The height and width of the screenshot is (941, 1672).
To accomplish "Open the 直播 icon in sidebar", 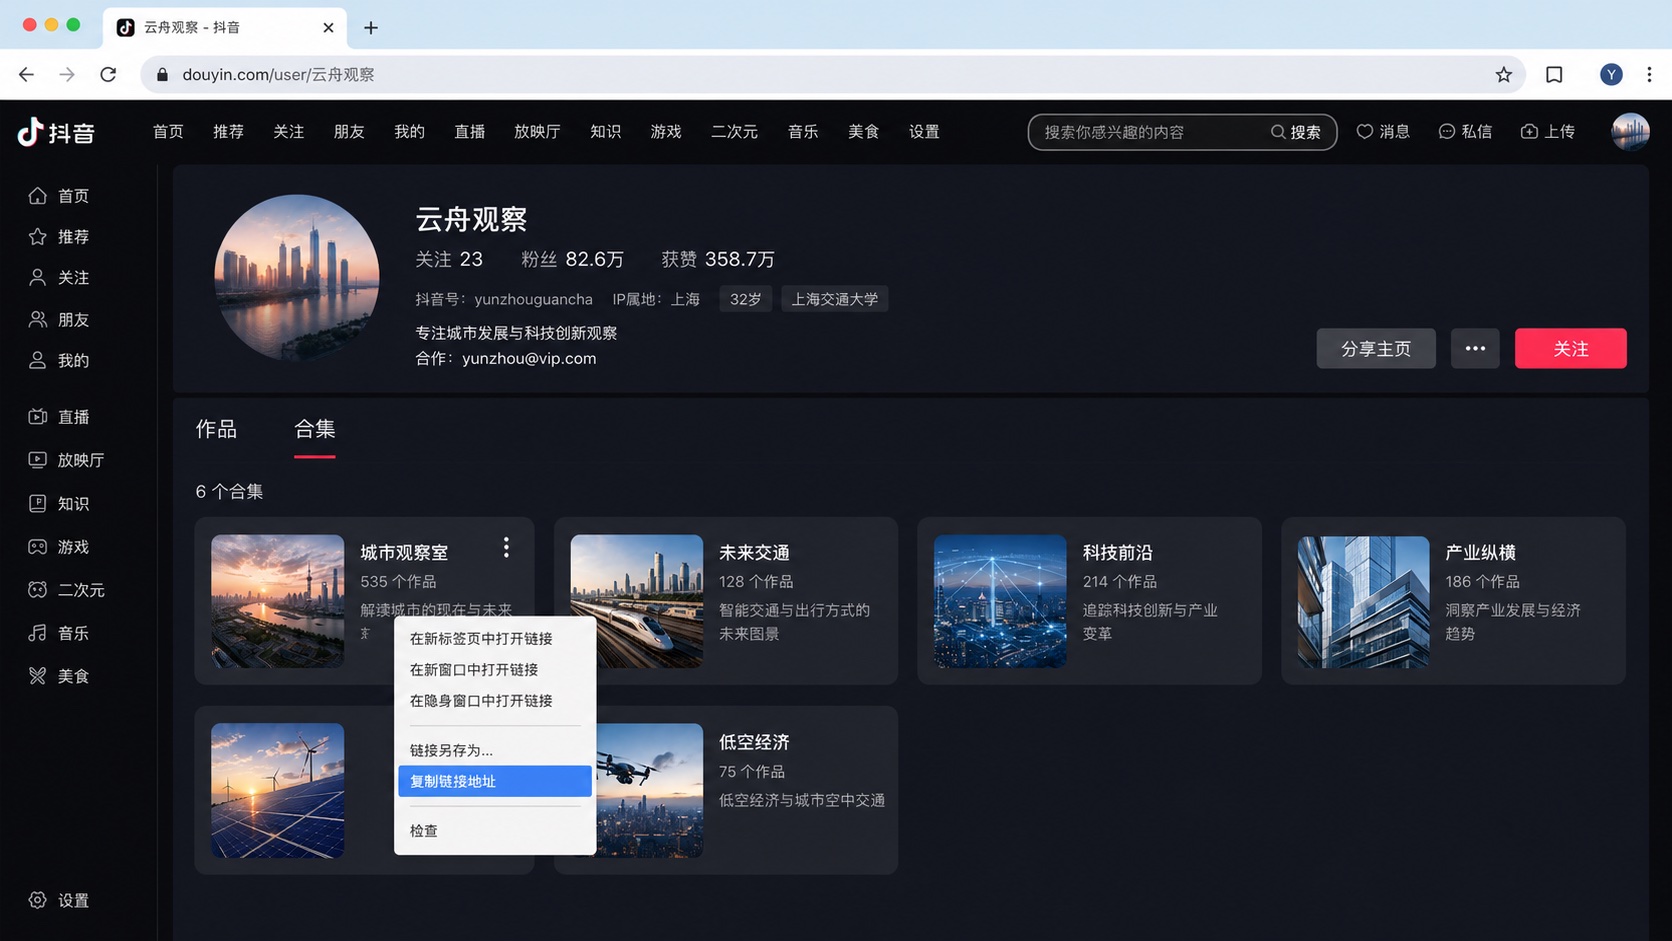I will click(x=37, y=416).
